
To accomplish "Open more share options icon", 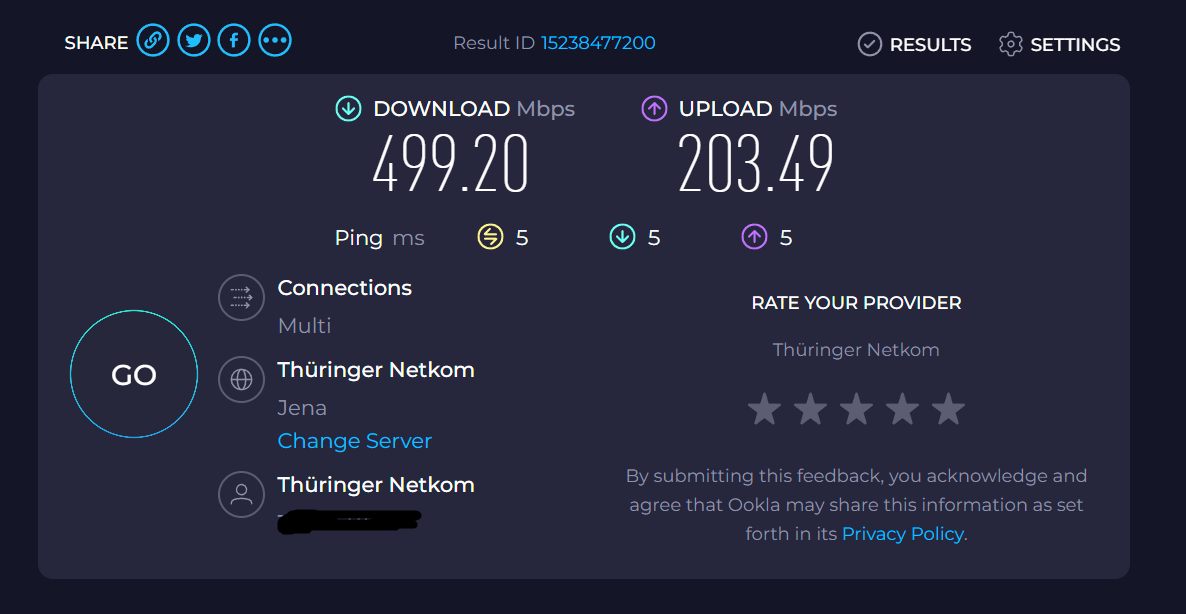I will tap(275, 40).
